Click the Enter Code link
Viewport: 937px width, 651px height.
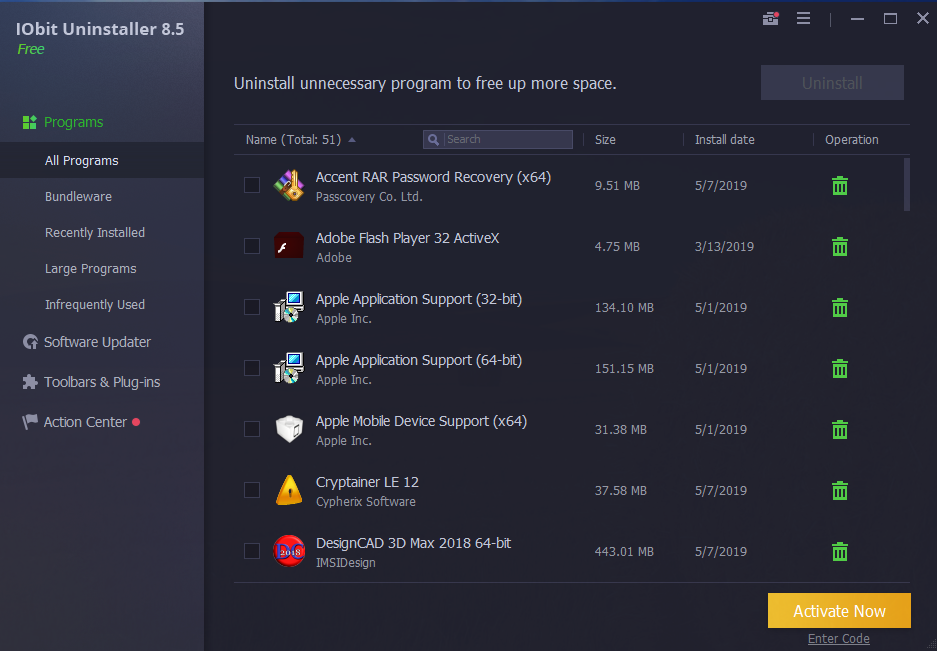click(838, 639)
